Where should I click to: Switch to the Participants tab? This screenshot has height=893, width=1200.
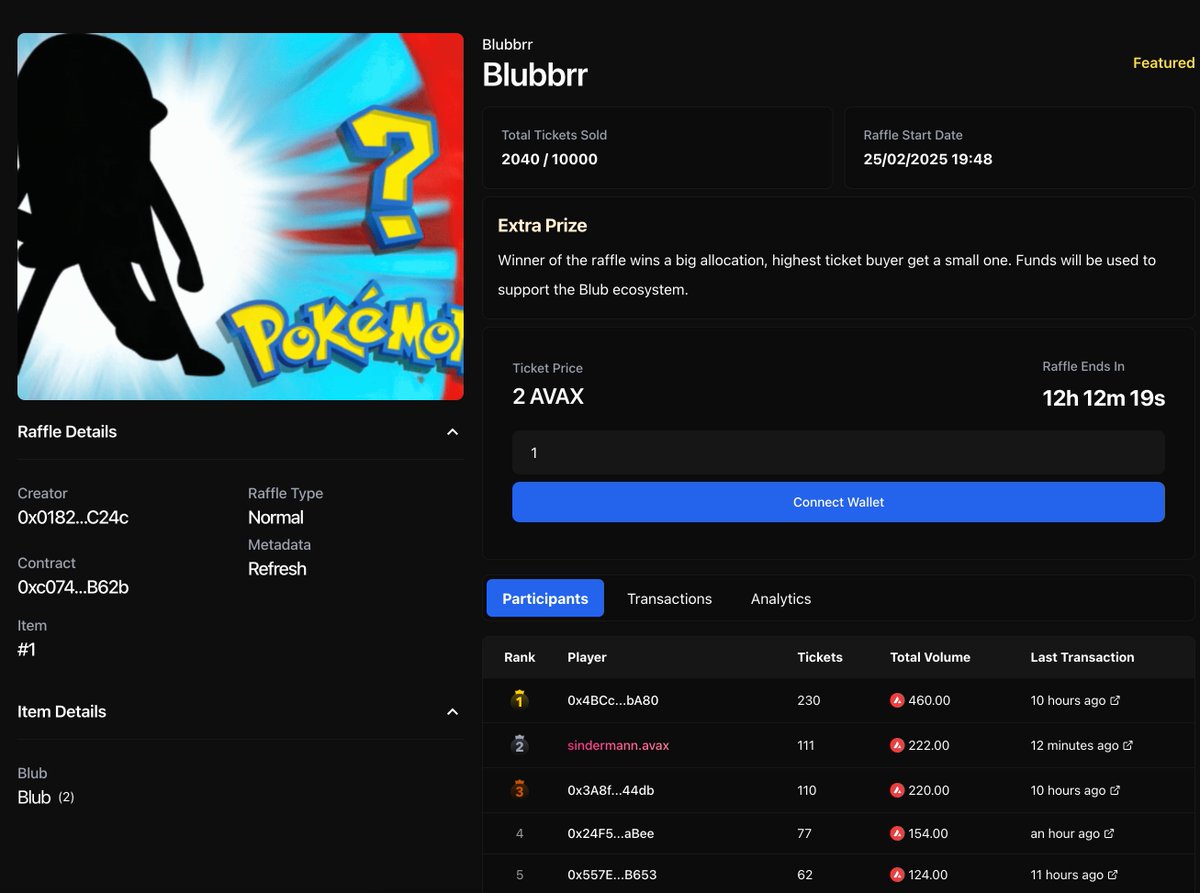545,598
